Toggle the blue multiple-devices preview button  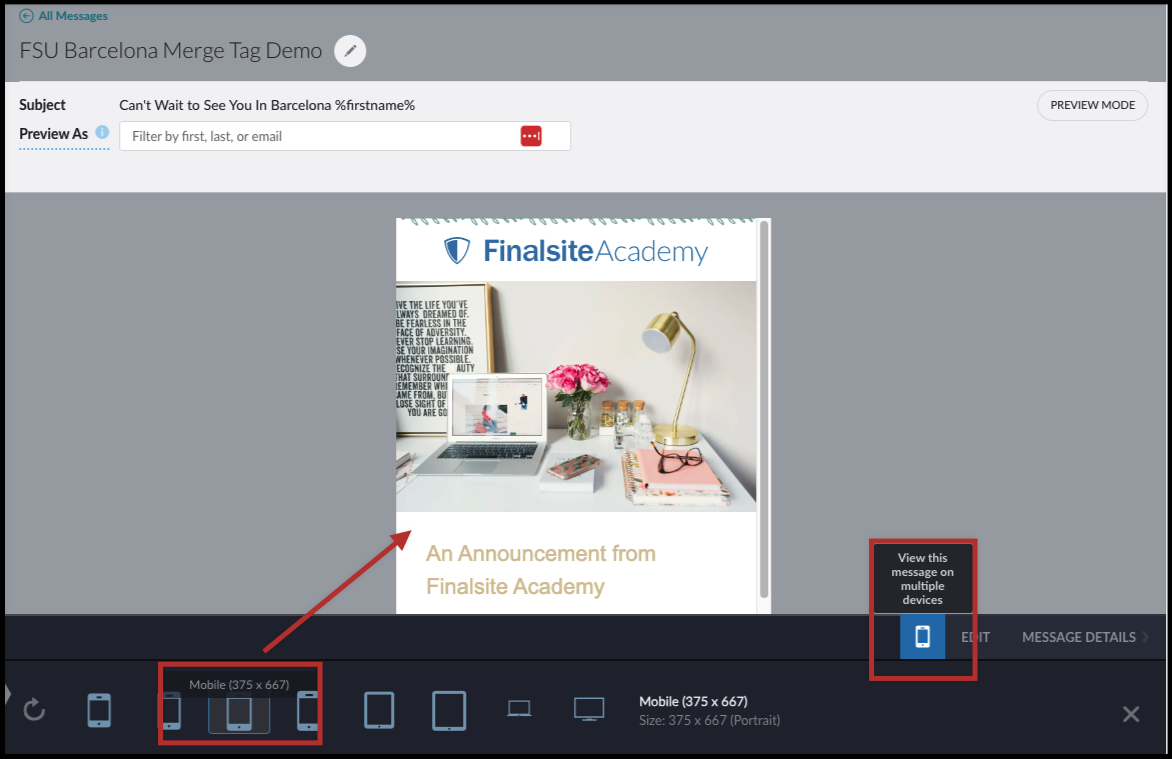pos(922,636)
